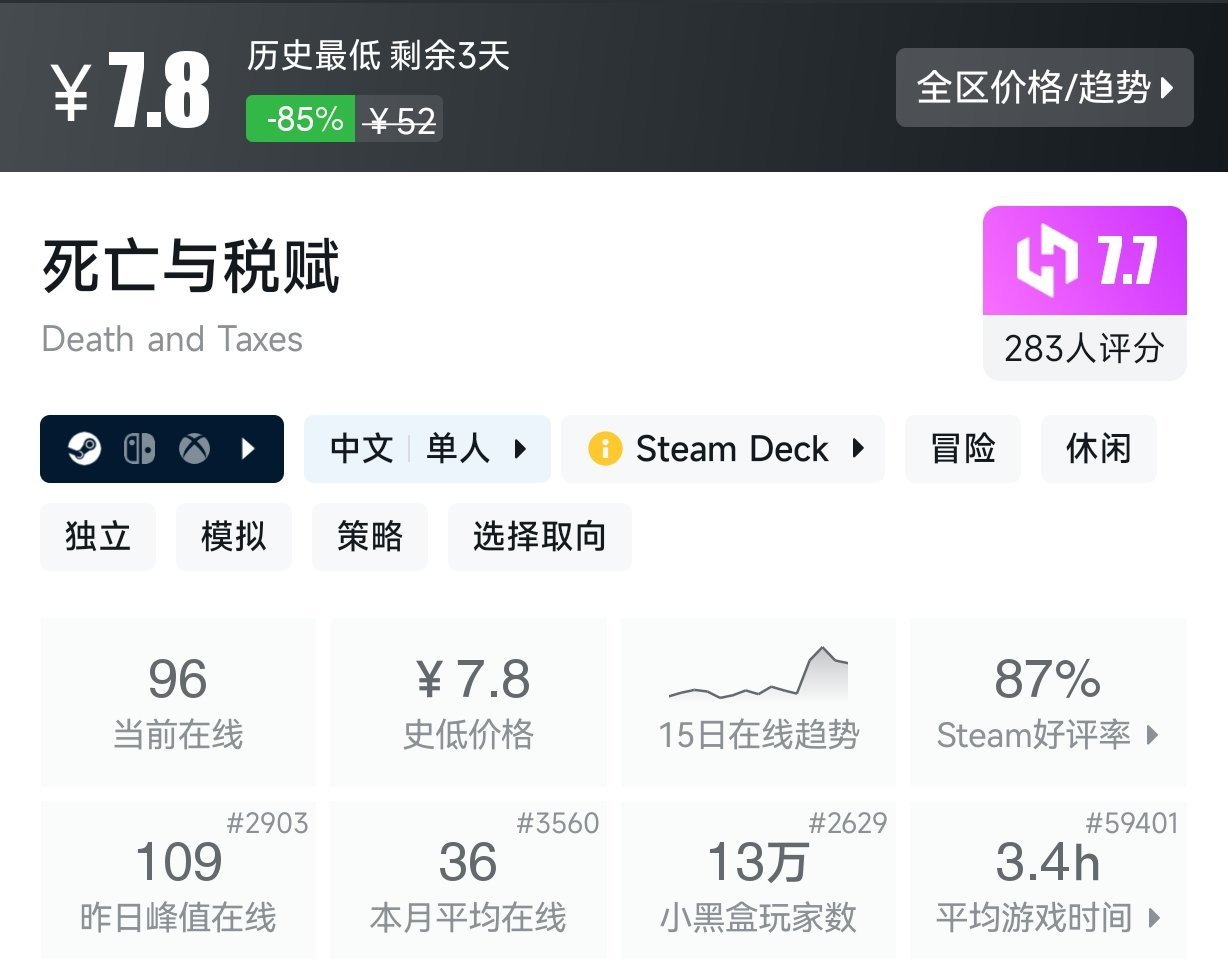View the 283人评分 user ratings
The width and height of the screenshot is (1228, 959).
[1084, 346]
